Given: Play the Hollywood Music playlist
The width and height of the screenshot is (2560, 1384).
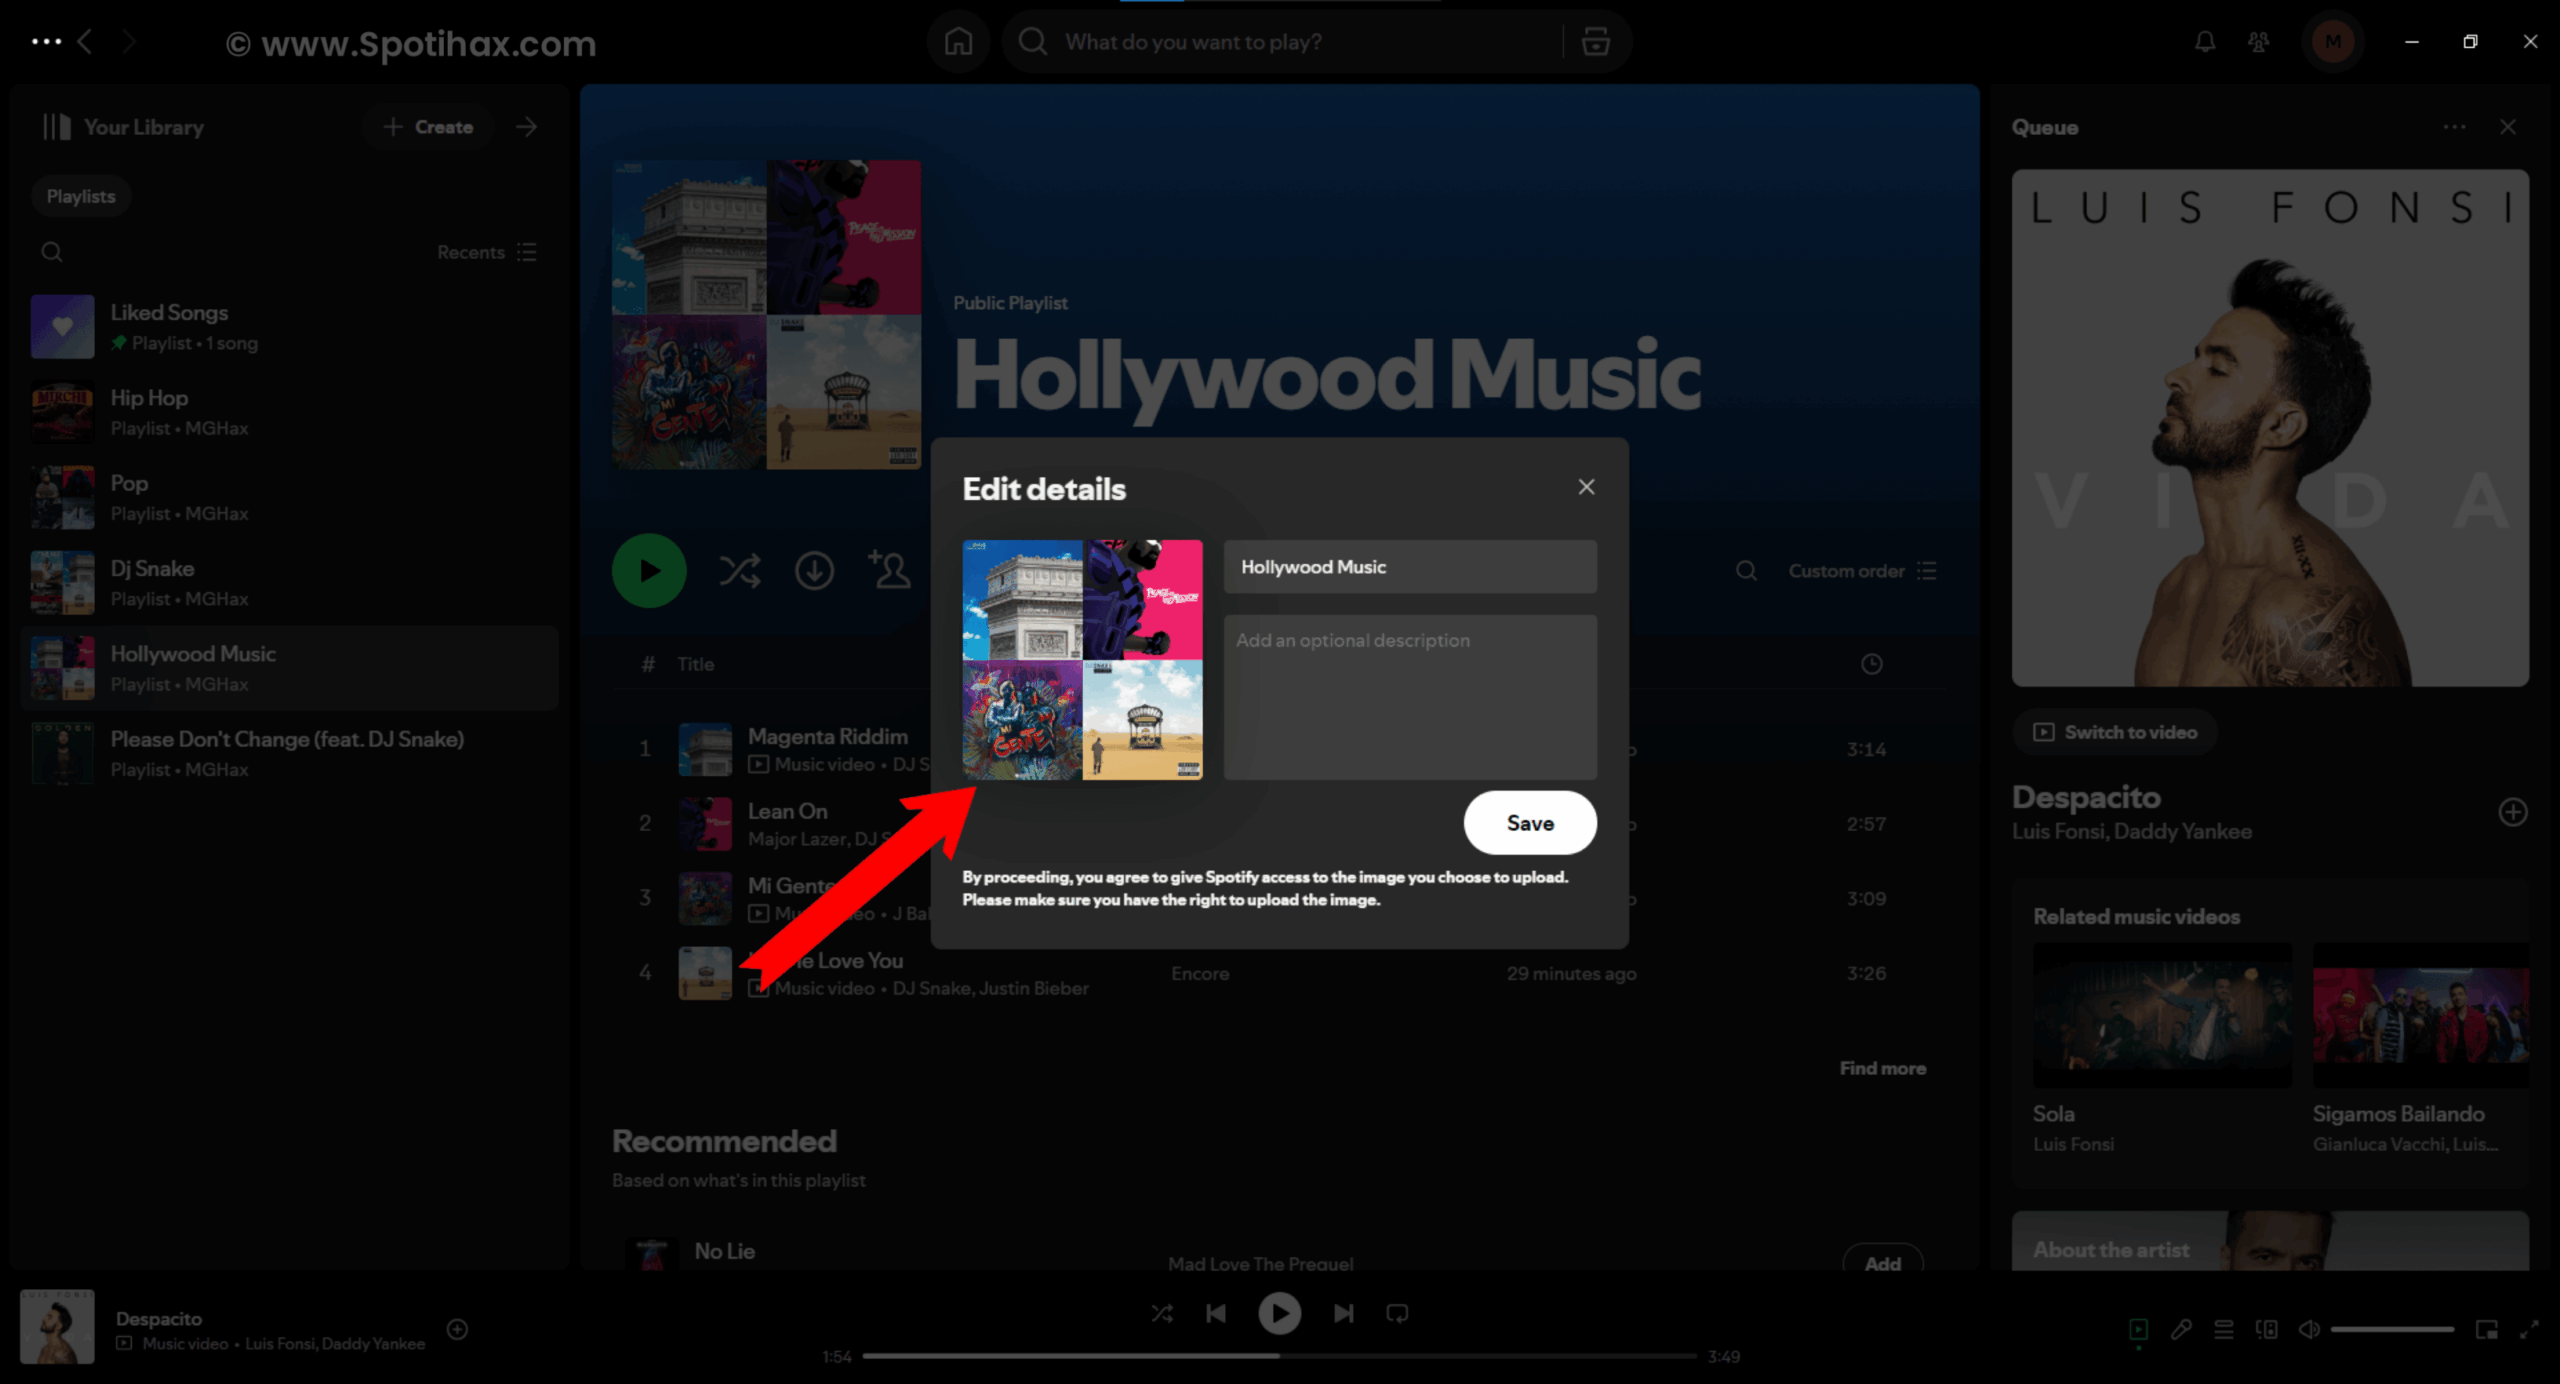Looking at the screenshot, I should (x=649, y=571).
